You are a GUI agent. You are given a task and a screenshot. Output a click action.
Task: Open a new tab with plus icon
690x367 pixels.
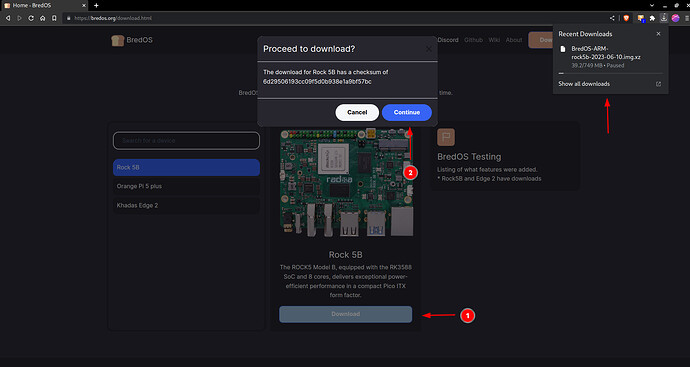point(96,5)
